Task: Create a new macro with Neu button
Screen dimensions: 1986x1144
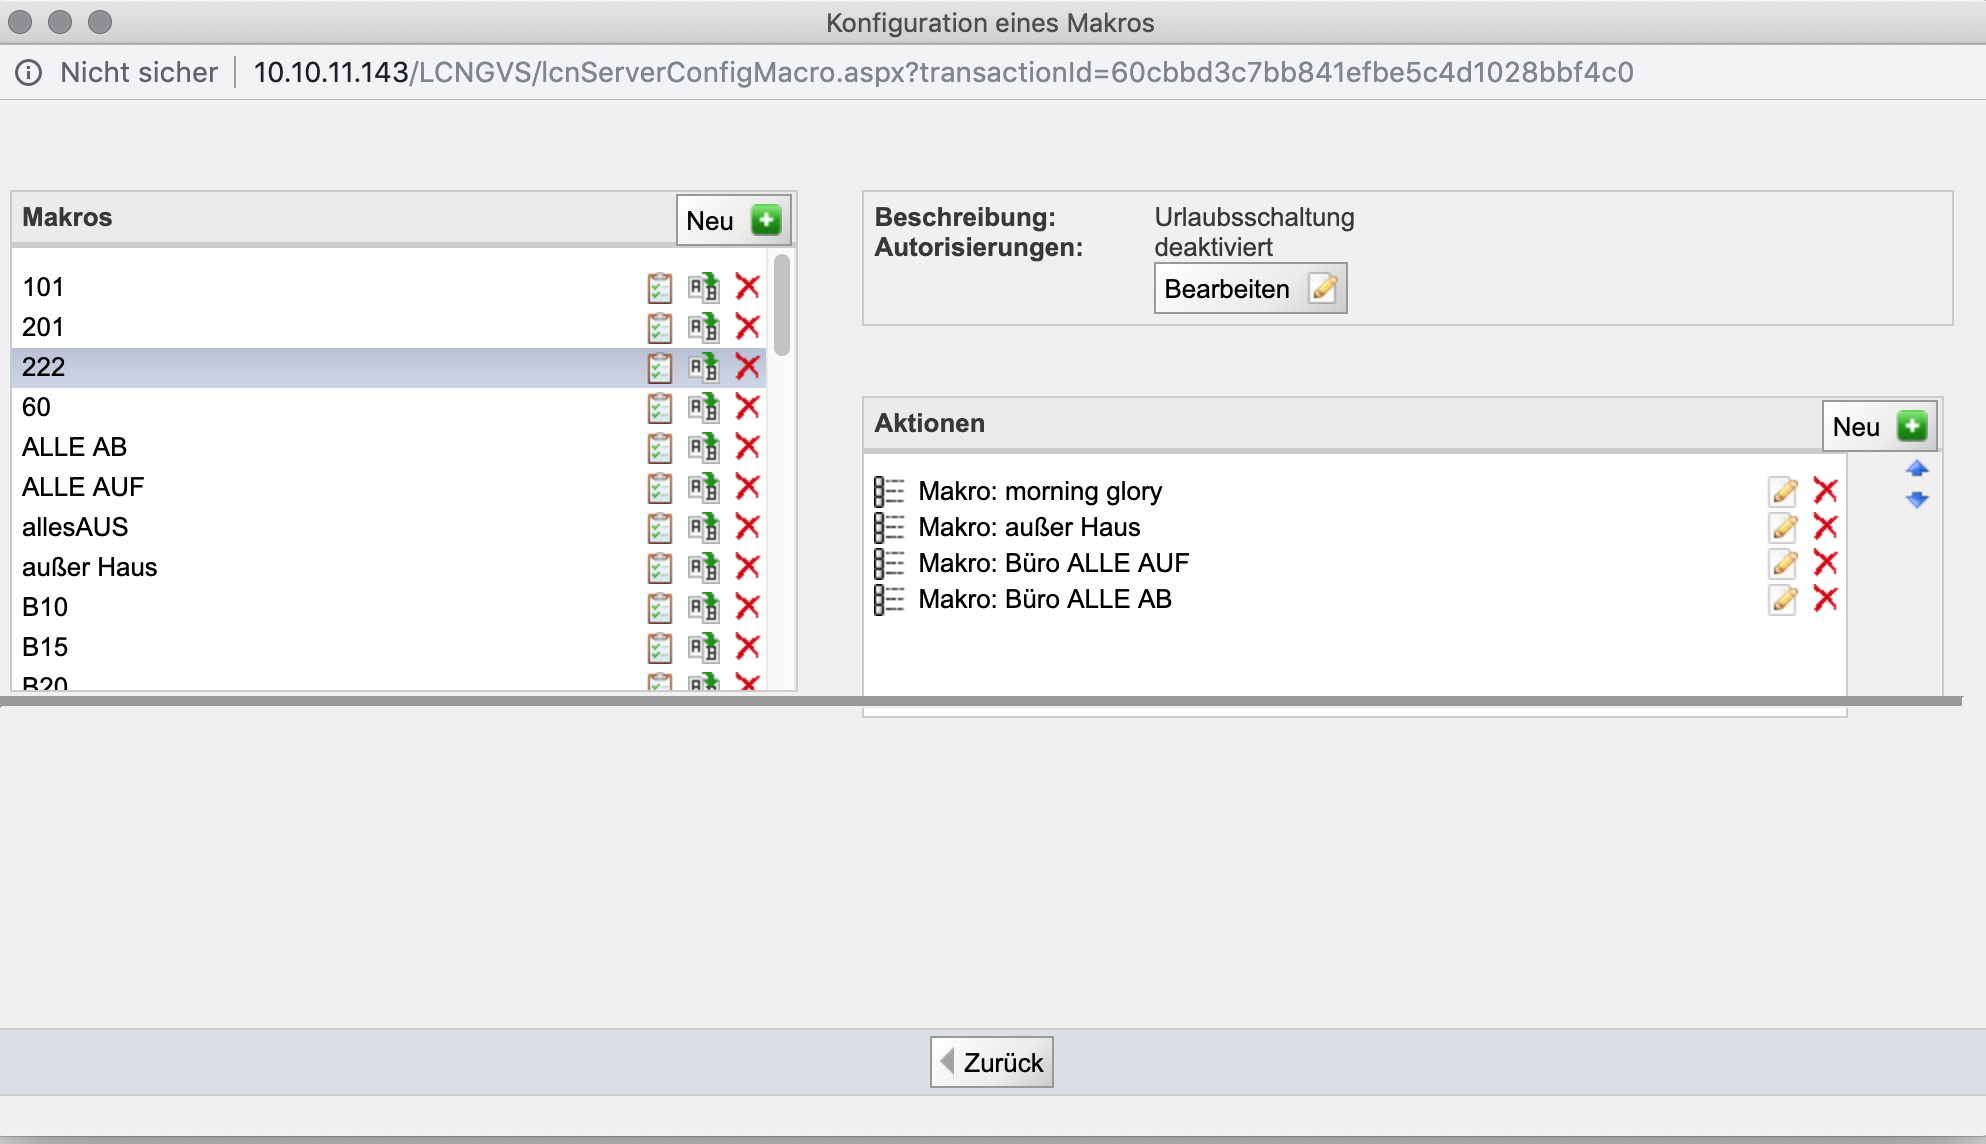Action: tap(733, 220)
